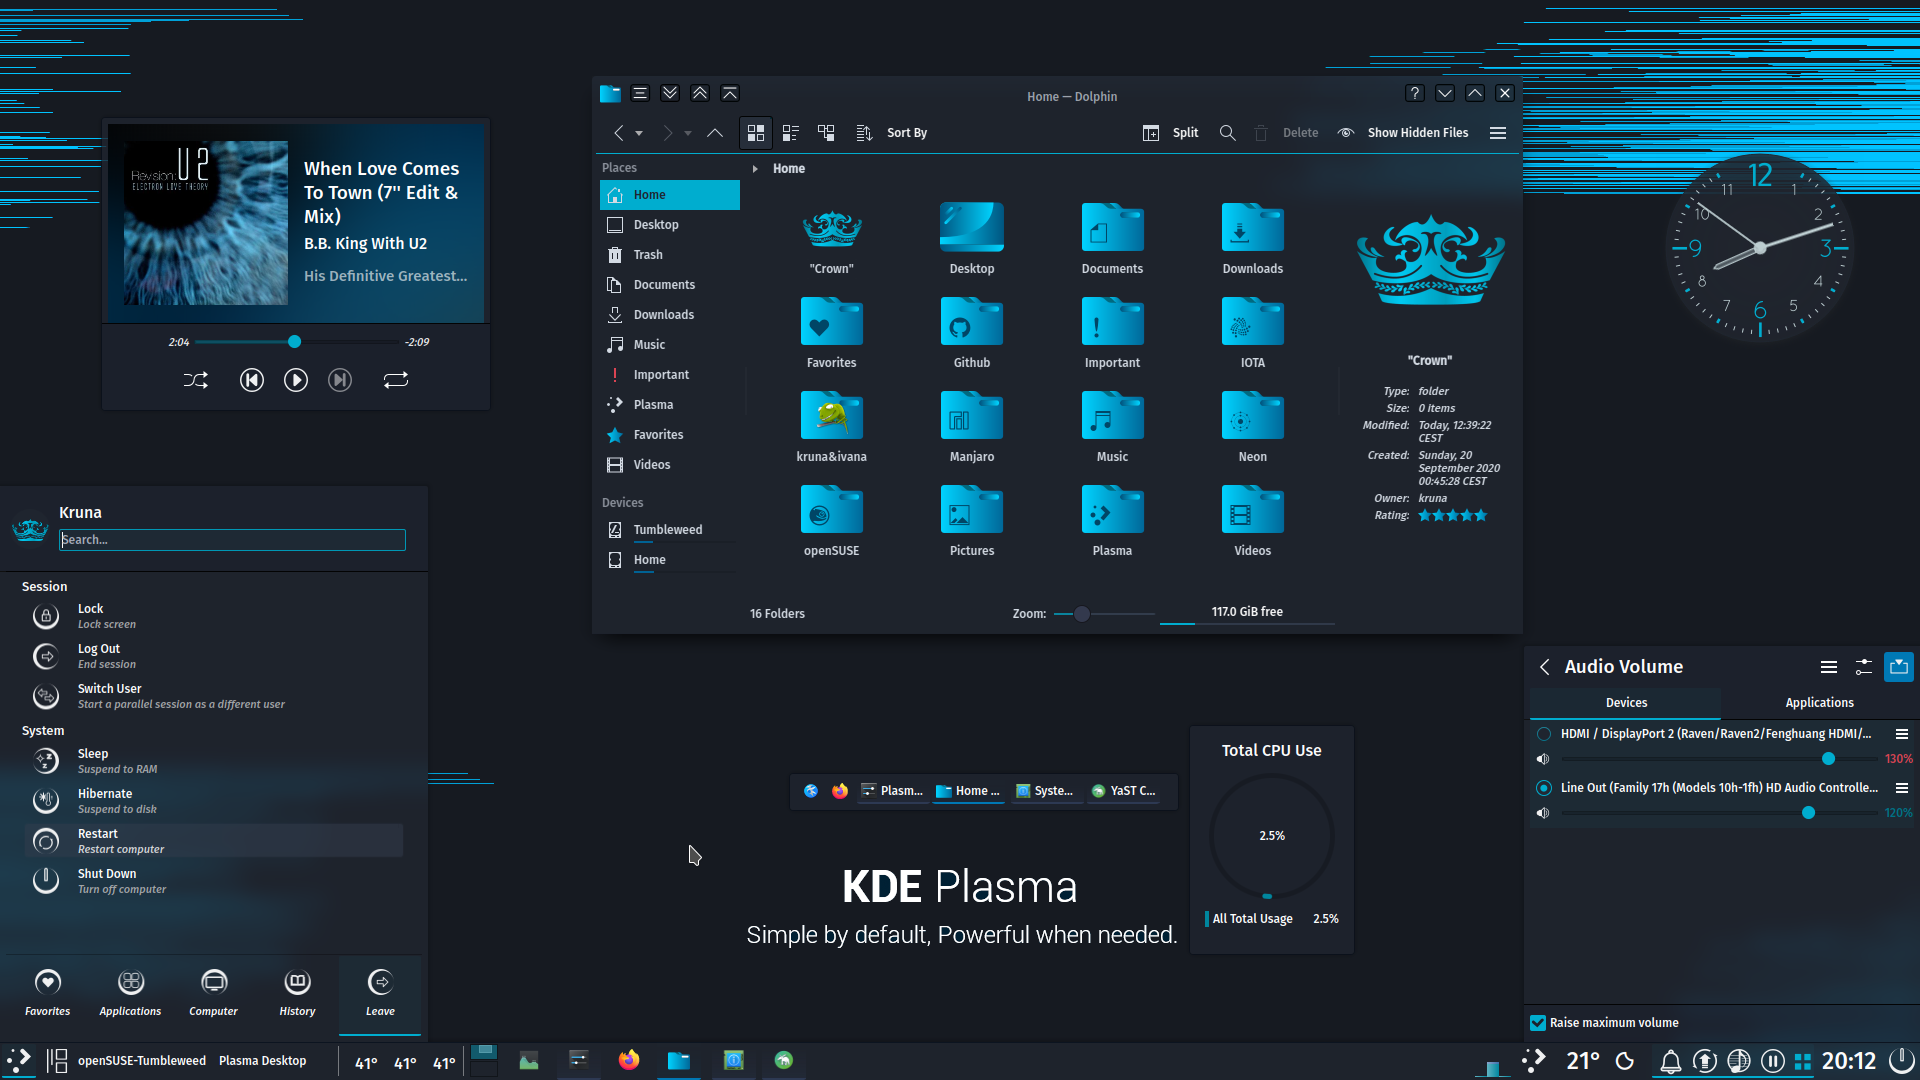Go back from Audio Volume panel
The image size is (1920, 1080).
tap(1545, 667)
